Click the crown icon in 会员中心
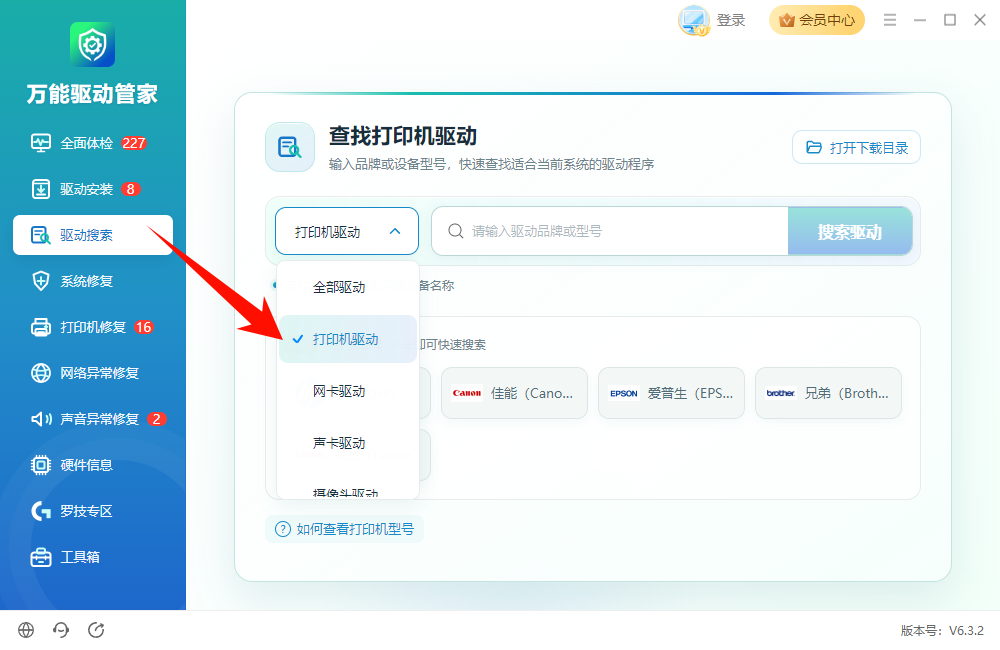The height and width of the screenshot is (650, 1000). (787, 20)
